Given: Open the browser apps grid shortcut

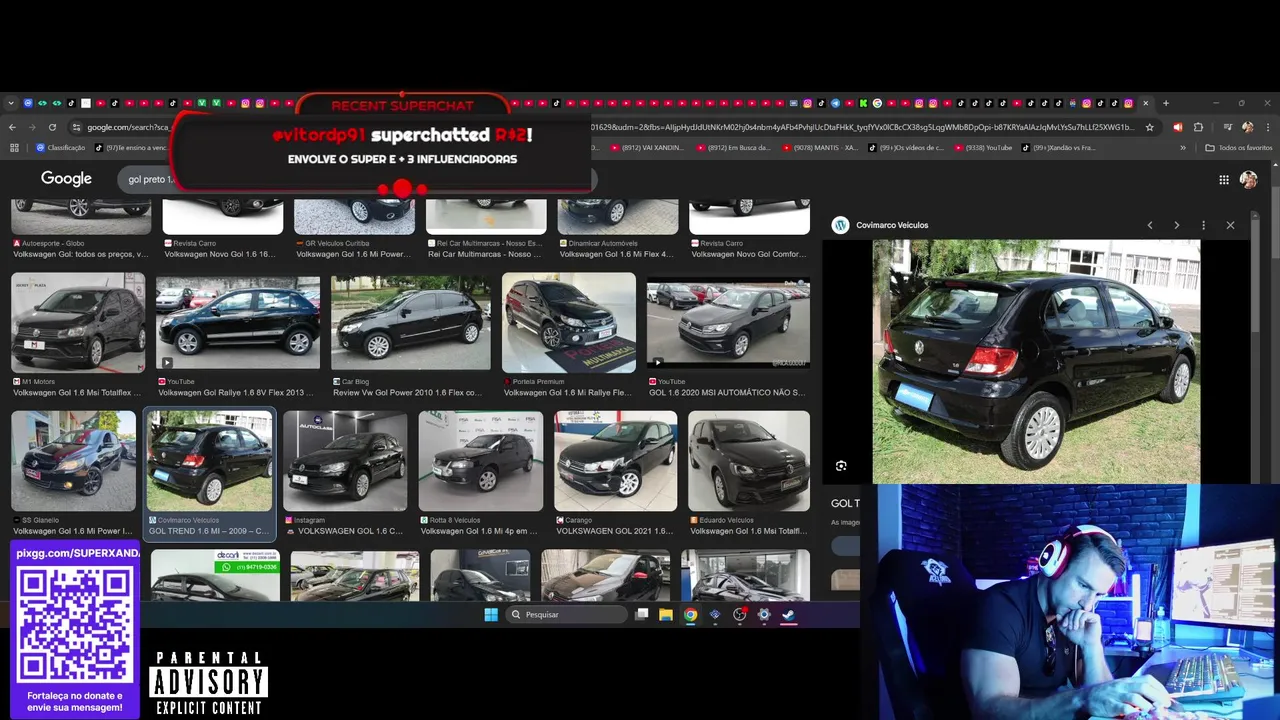Looking at the screenshot, I should [14, 148].
